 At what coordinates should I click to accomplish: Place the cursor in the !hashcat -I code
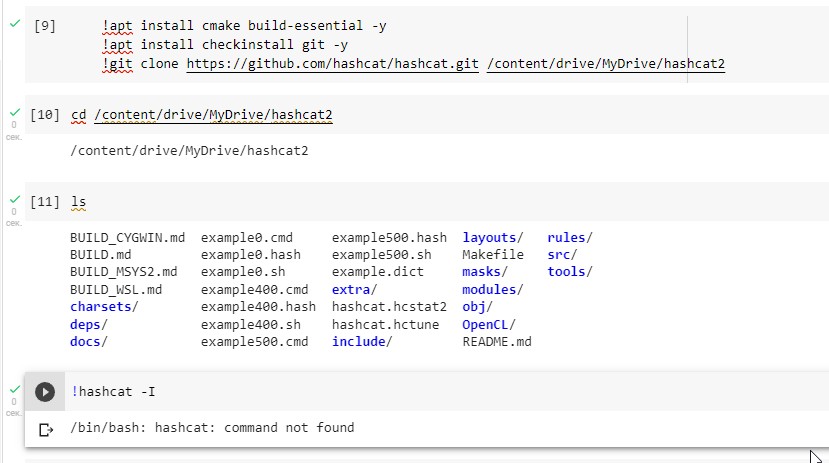pyautogui.click(x=112, y=392)
